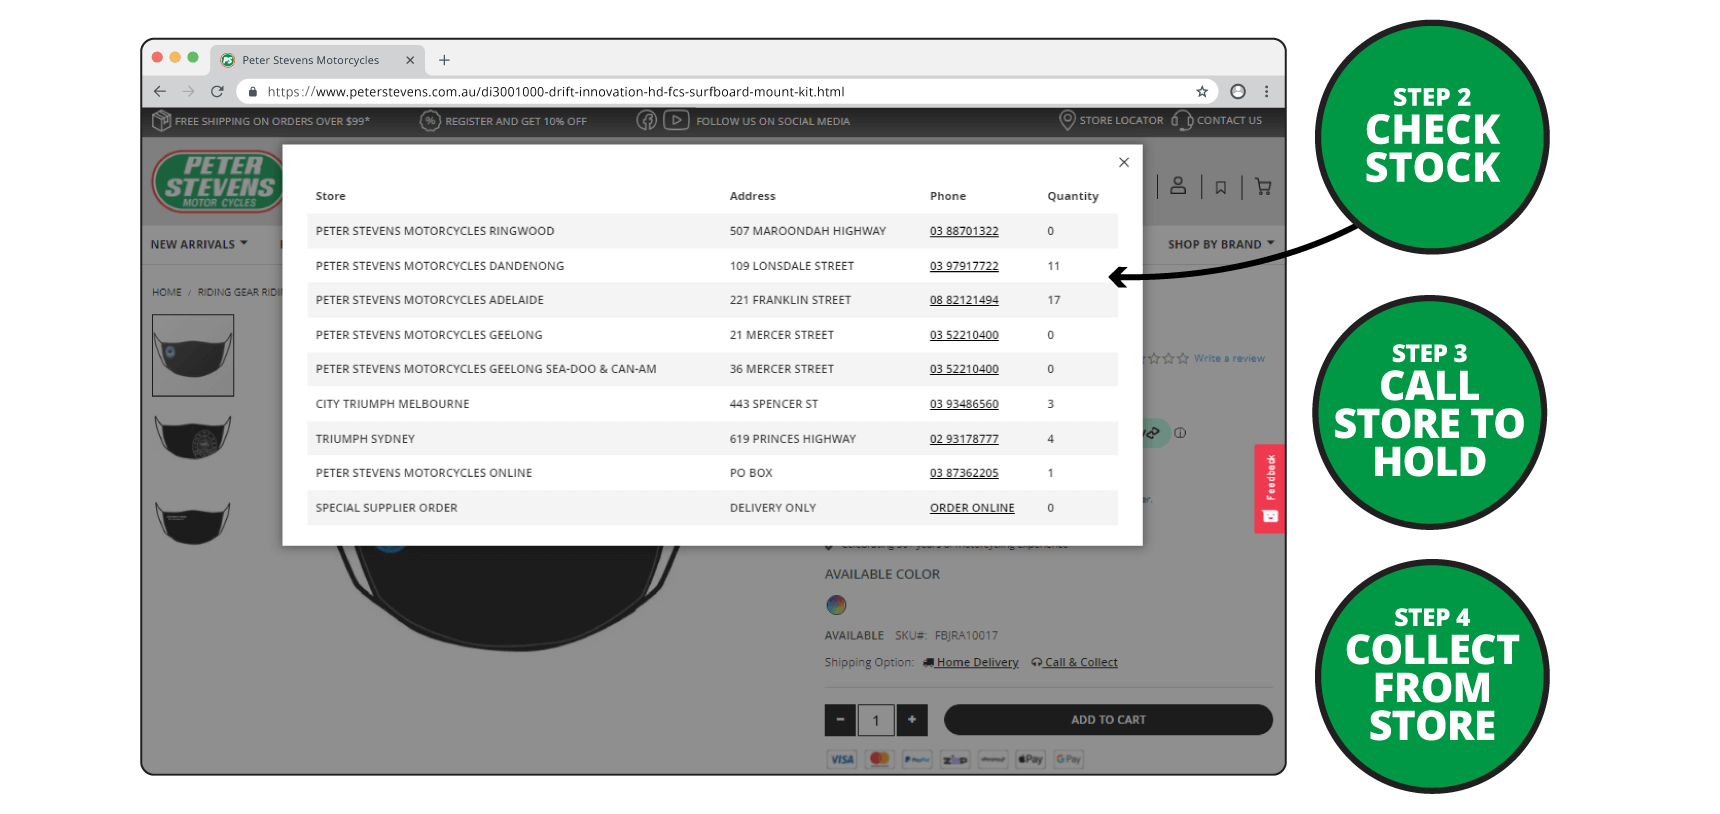1720x814 pixels.
Task: Reload the page
Action: (217, 91)
